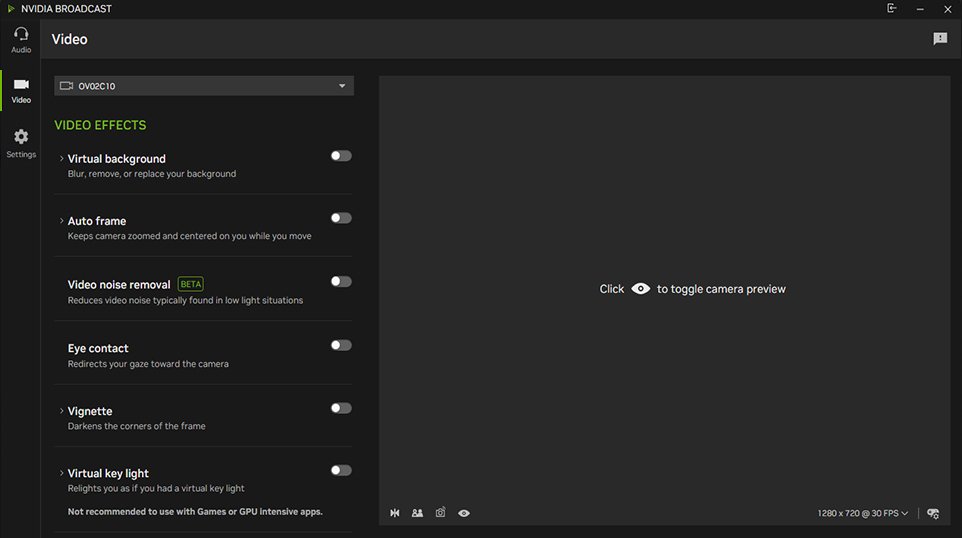Click the 'Video' page header text
This screenshot has height=538, width=962.
click(x=69, y=39)
